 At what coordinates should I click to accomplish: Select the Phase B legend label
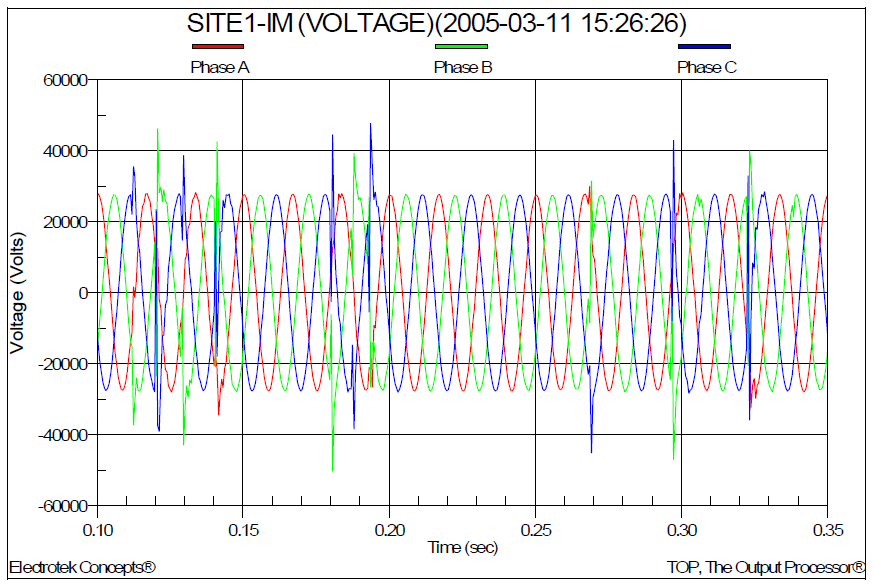(463, 68)
